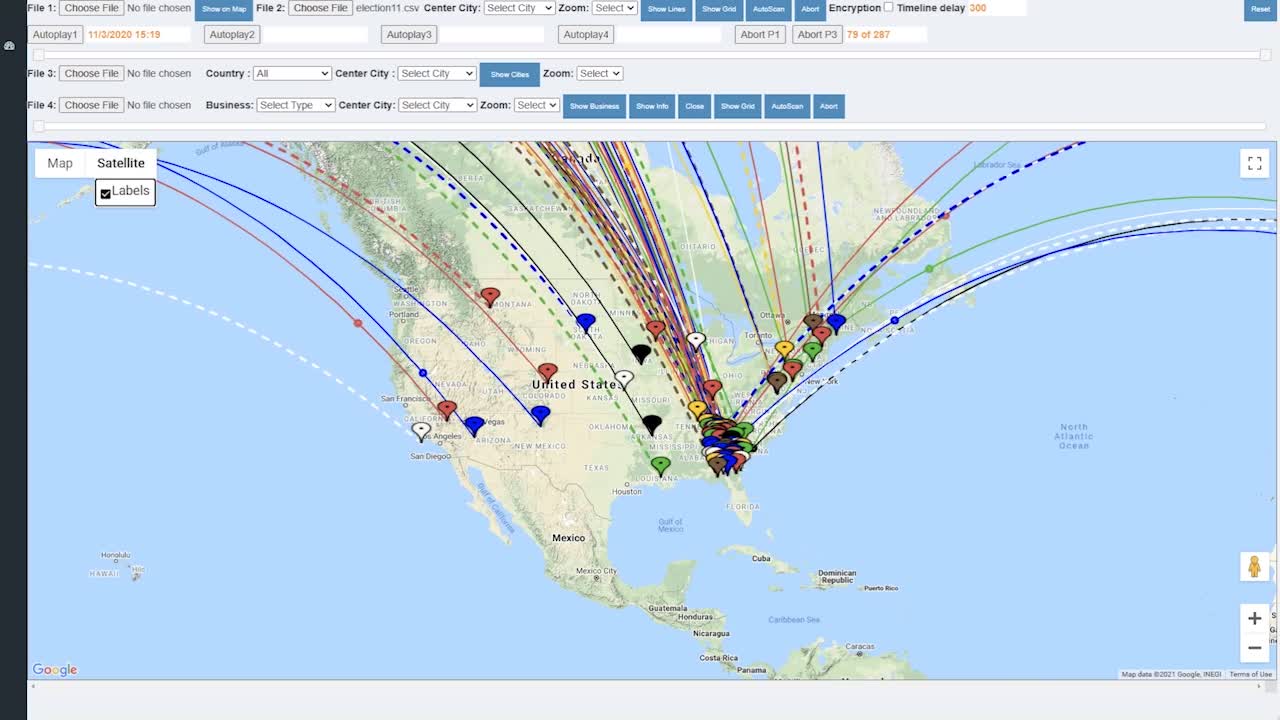The image size is (1280, 720).
Task: Choose a file for File 2
Action: (321, 8)
